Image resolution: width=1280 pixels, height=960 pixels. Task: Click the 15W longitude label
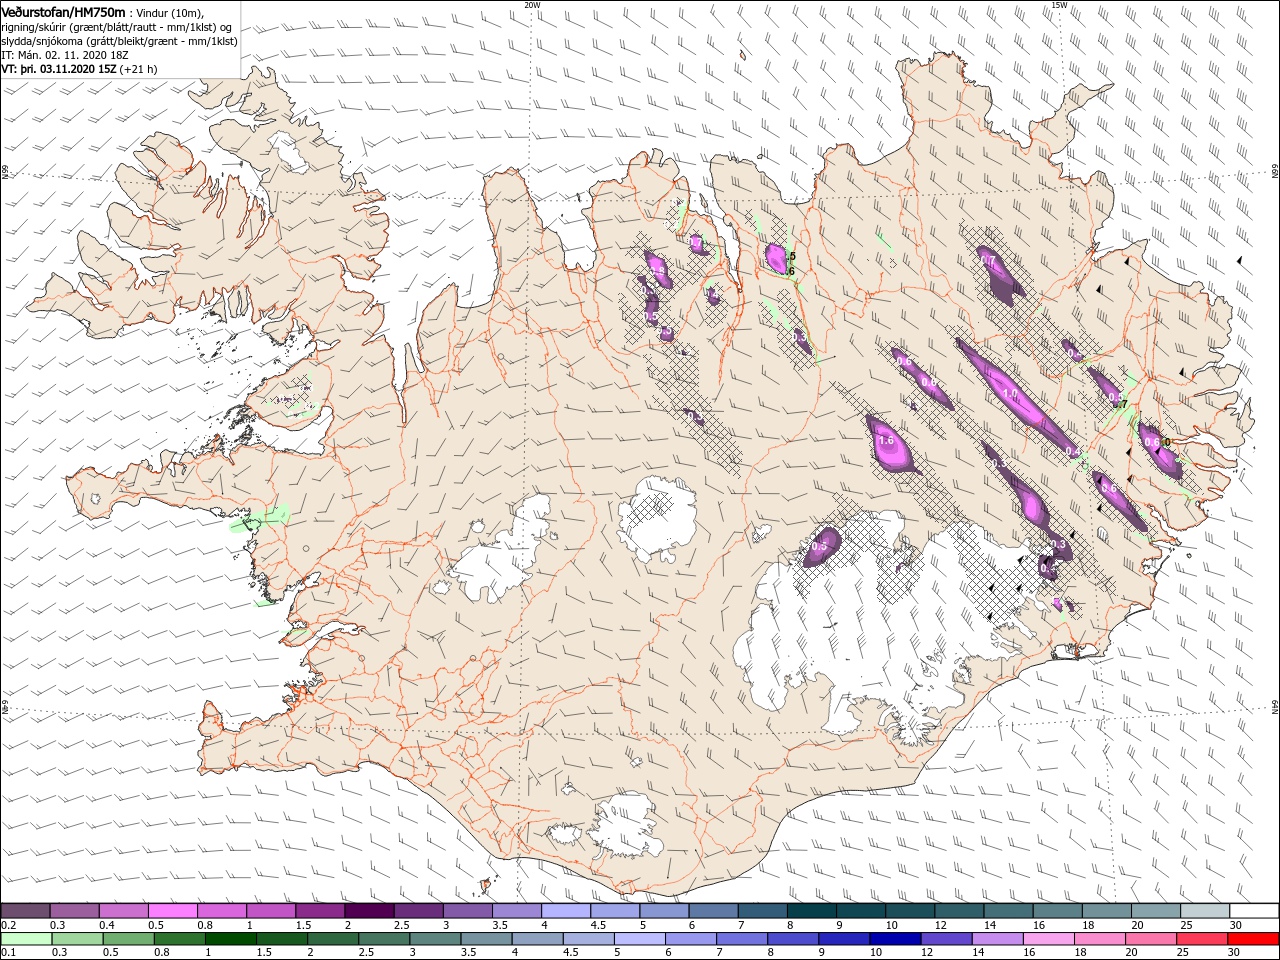pos(1059,5)
